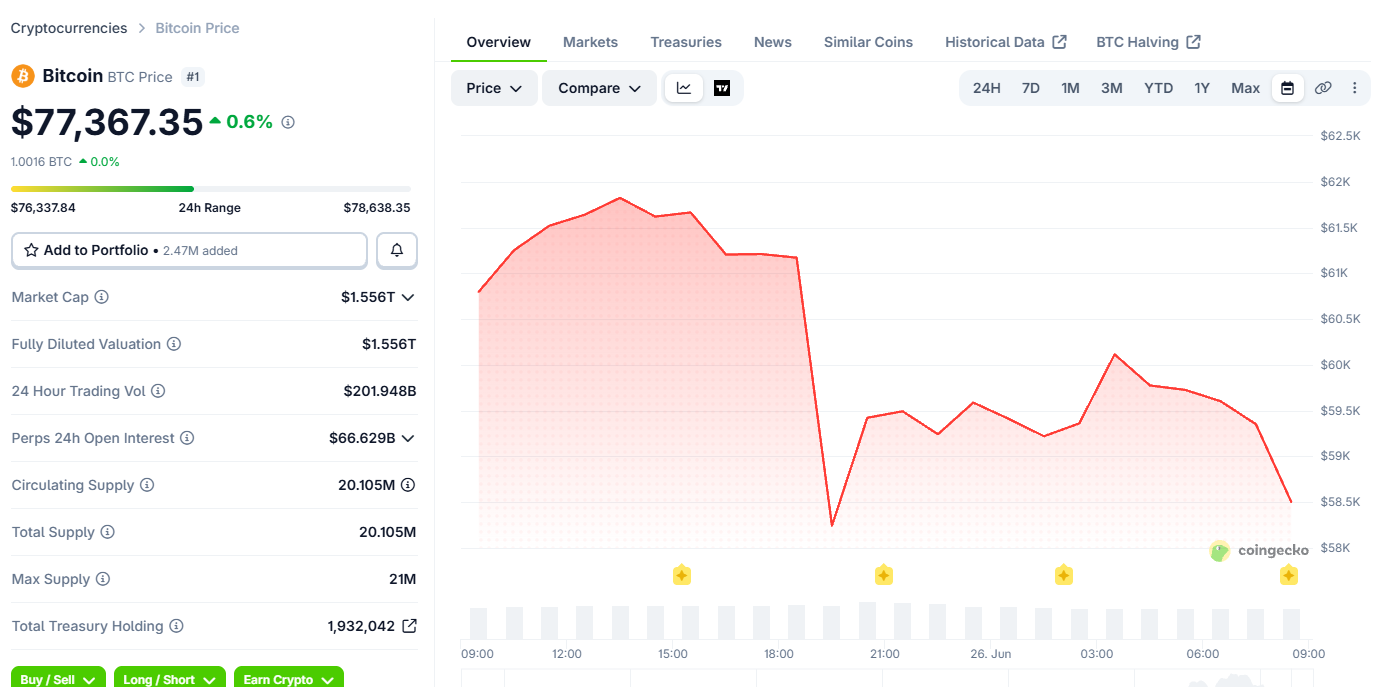This screenshot has height=687, width=1381.
Task: Switch to News tab
Action: [x=773, y=42]
